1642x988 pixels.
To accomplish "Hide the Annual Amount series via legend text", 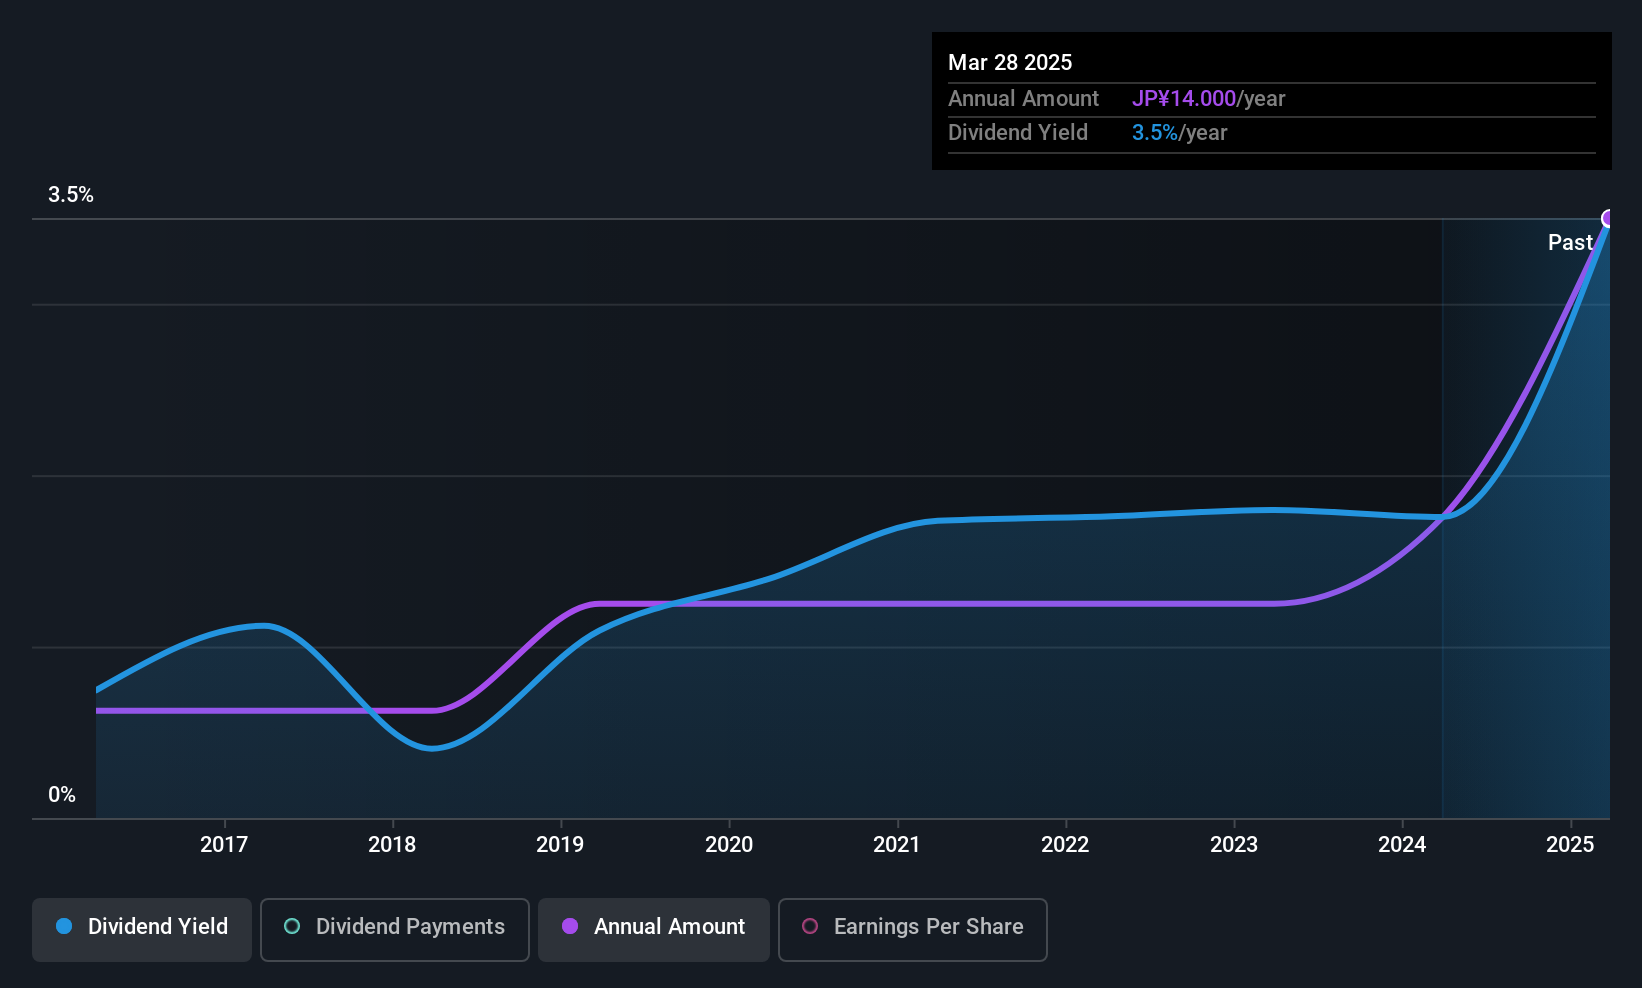I will pos(669,926).
